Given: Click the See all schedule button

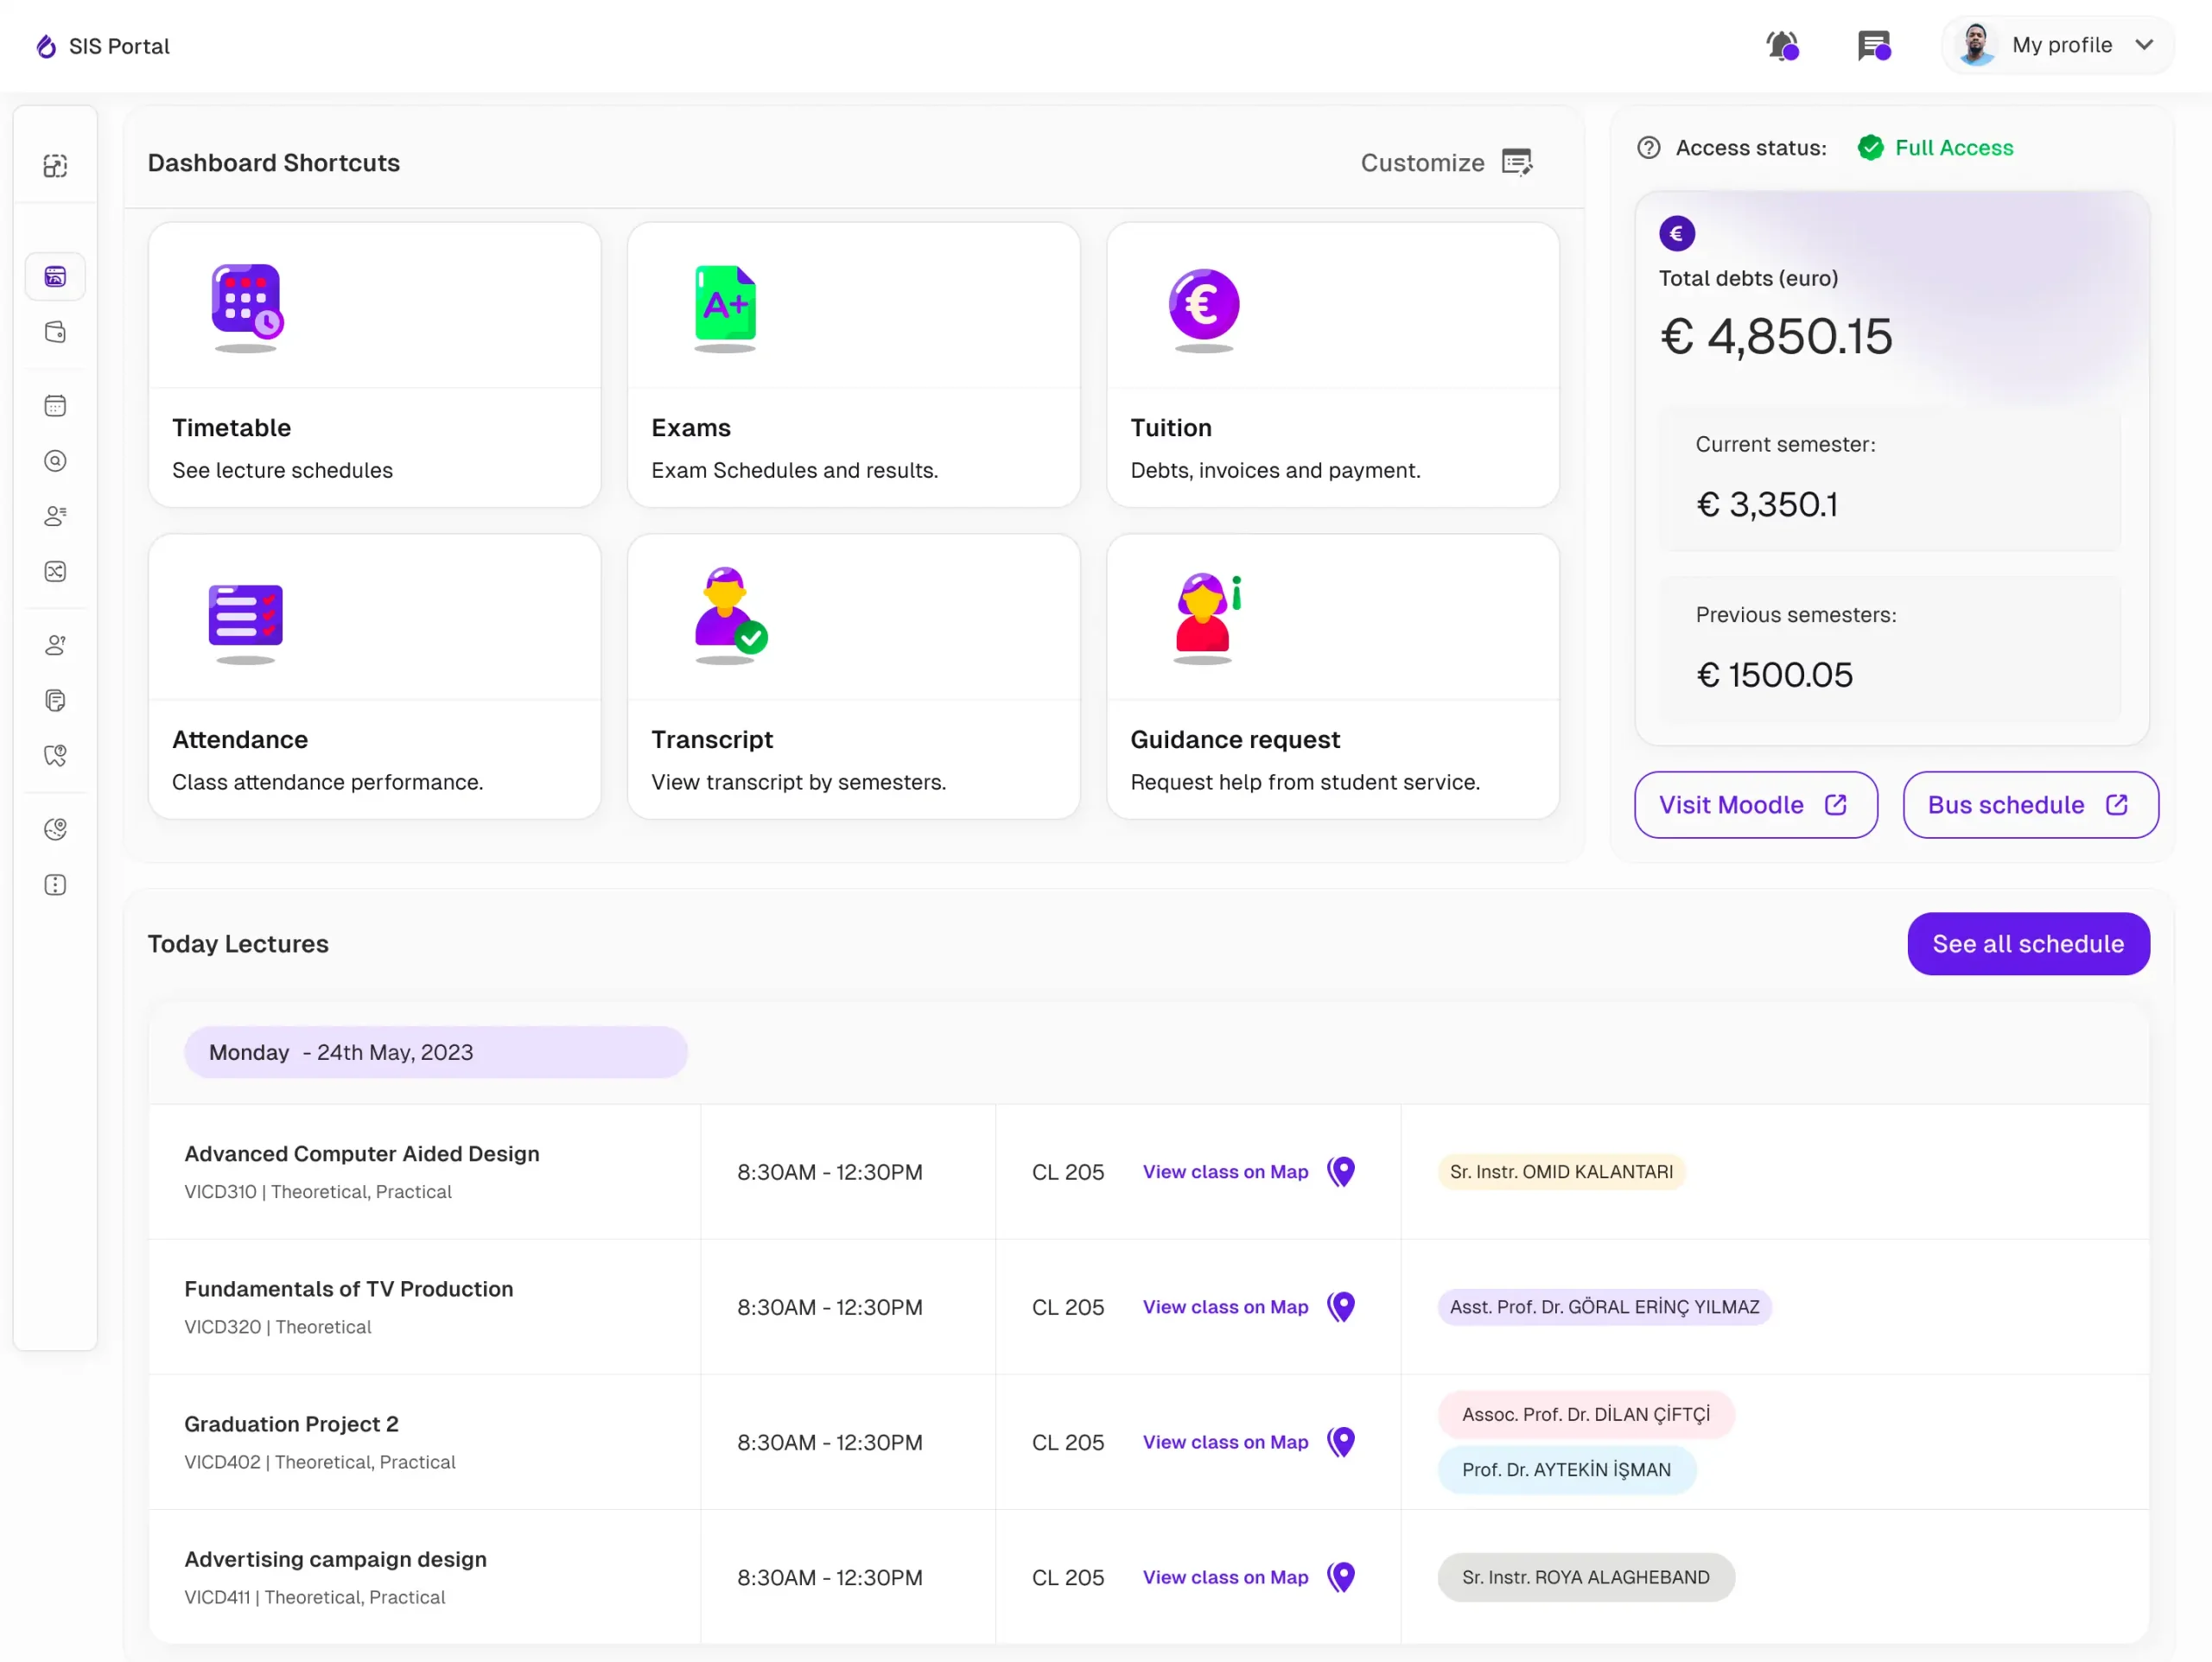Looking at the screenshot, I should coord(2028,944).
